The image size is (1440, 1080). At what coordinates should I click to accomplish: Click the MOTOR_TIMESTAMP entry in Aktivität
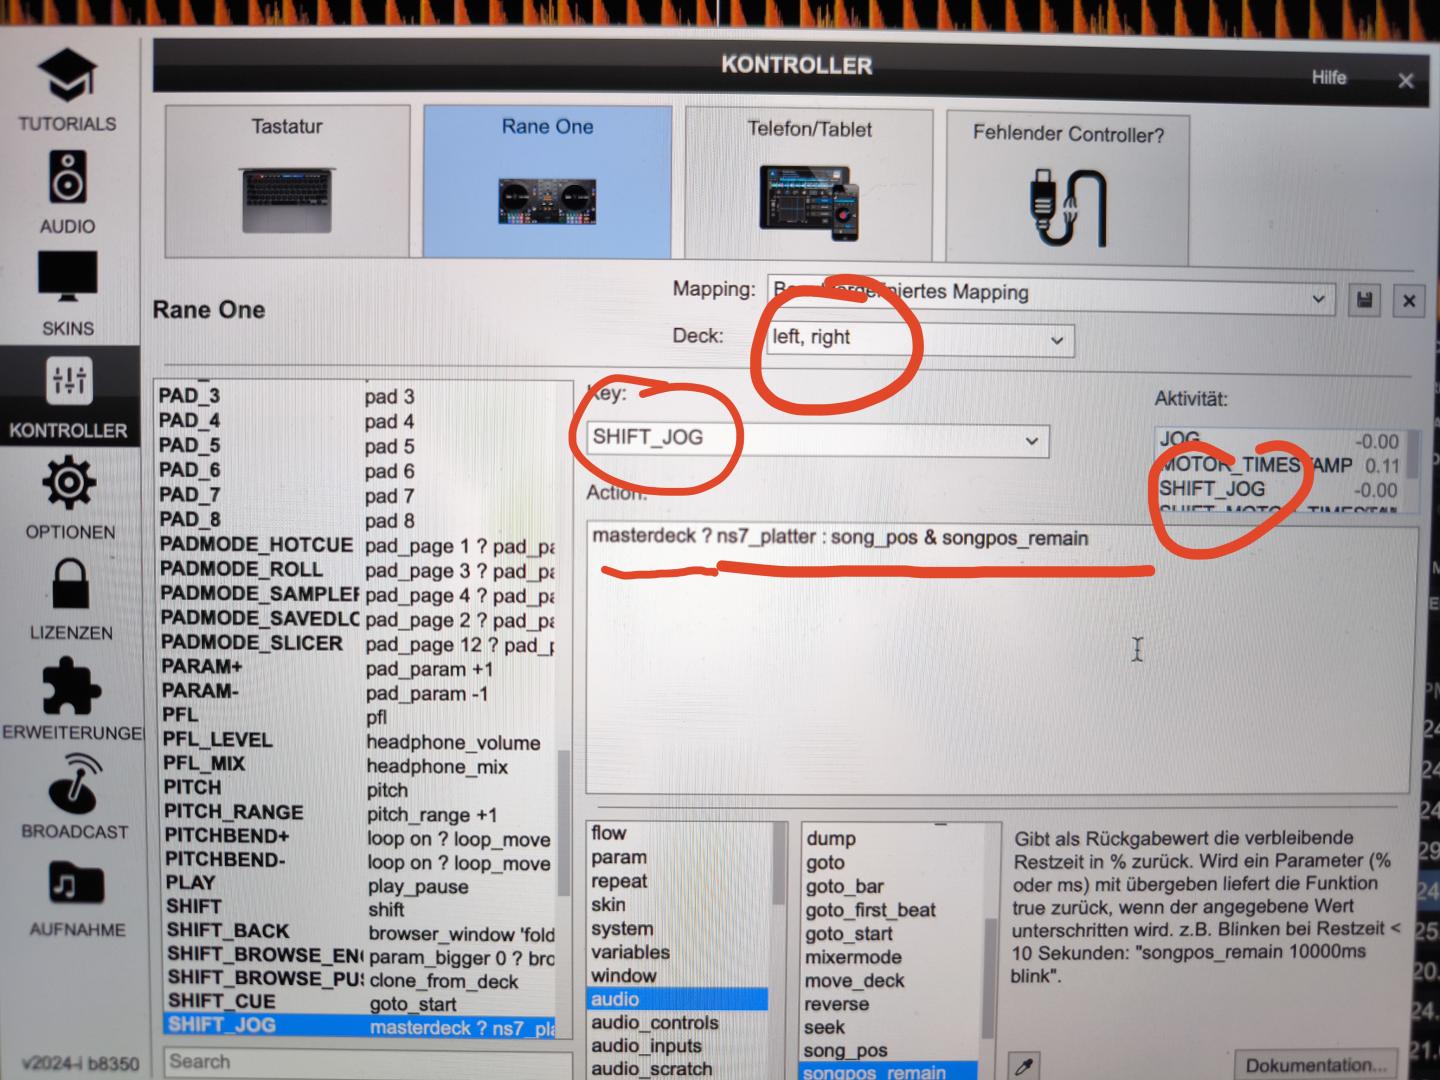point(1280,465)
